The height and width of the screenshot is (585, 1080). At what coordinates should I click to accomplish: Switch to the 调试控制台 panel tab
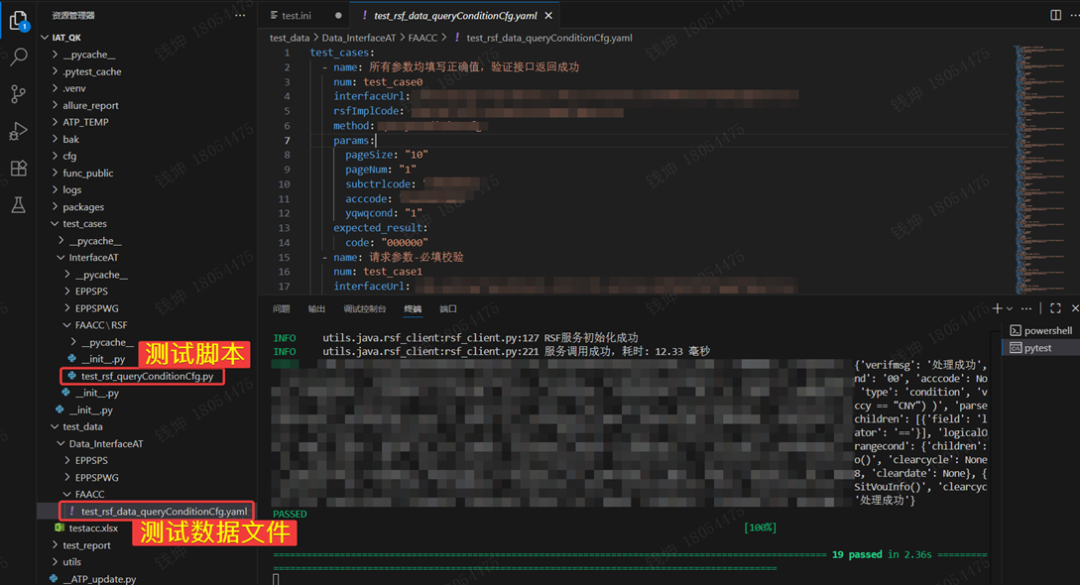pos(364,309)
